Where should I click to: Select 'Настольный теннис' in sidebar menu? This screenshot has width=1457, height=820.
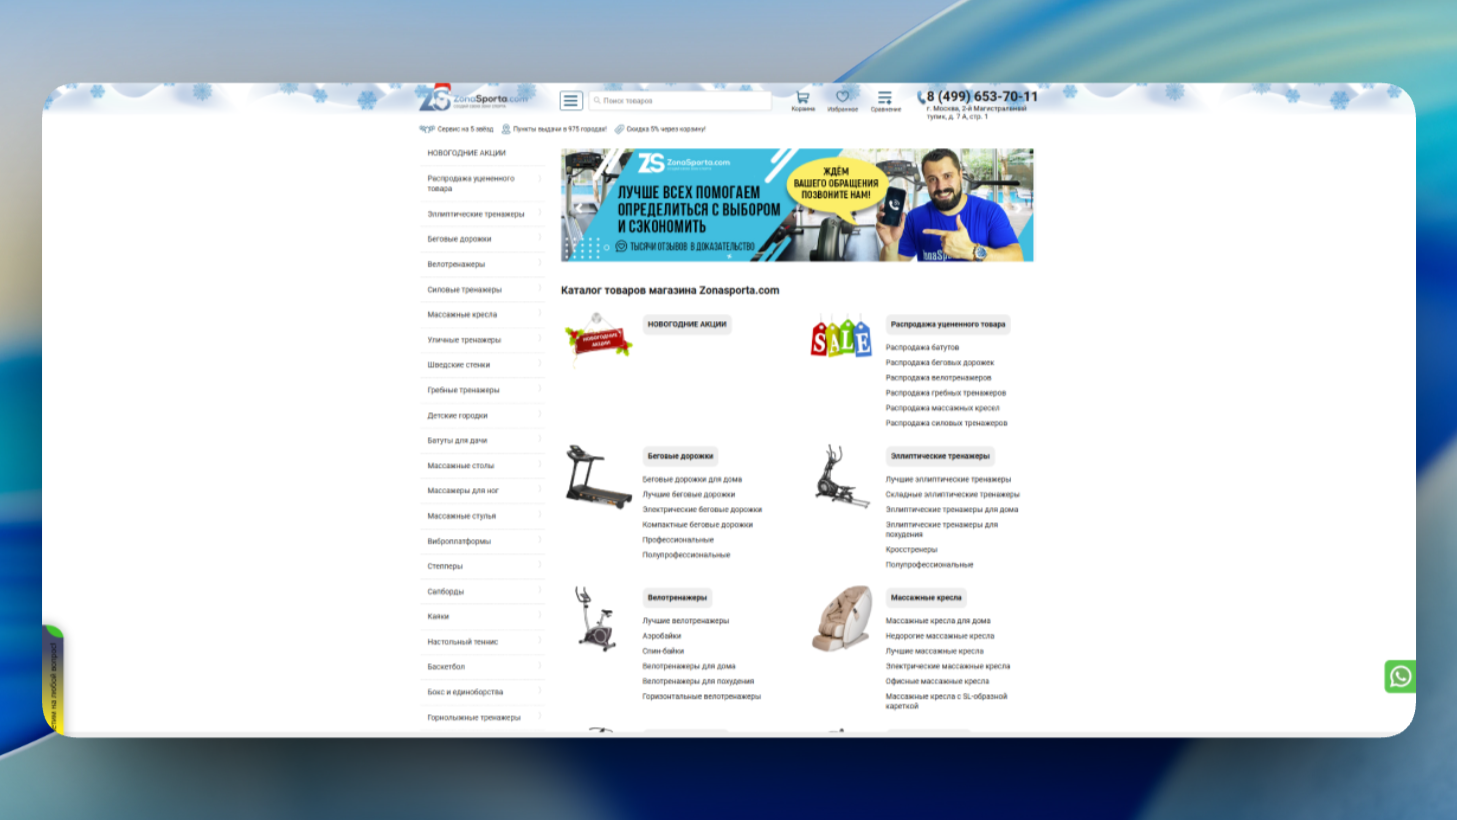[x=462, y=642]
